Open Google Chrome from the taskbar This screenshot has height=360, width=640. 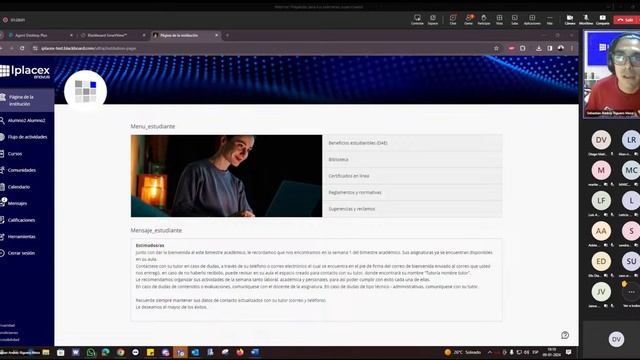pyautogui.click(x=120, y=352)
